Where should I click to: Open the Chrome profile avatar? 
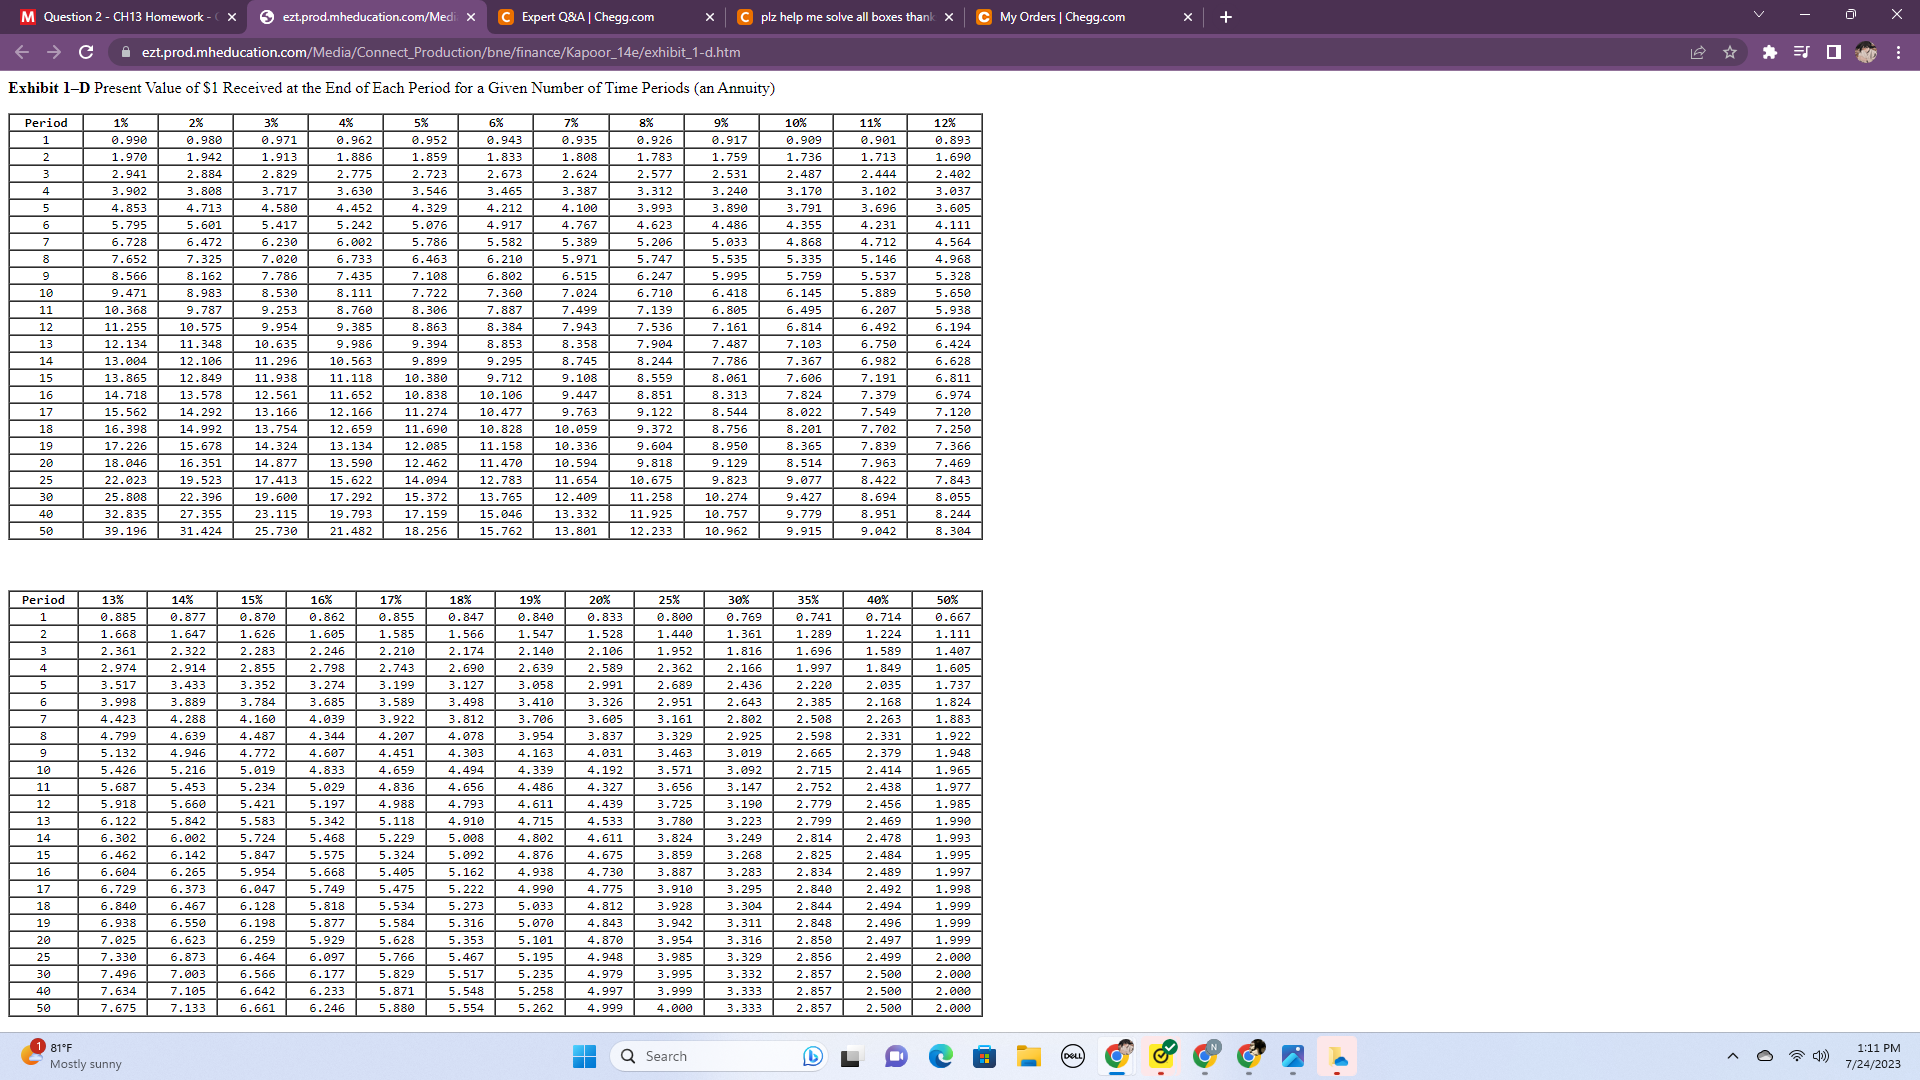1866,52
